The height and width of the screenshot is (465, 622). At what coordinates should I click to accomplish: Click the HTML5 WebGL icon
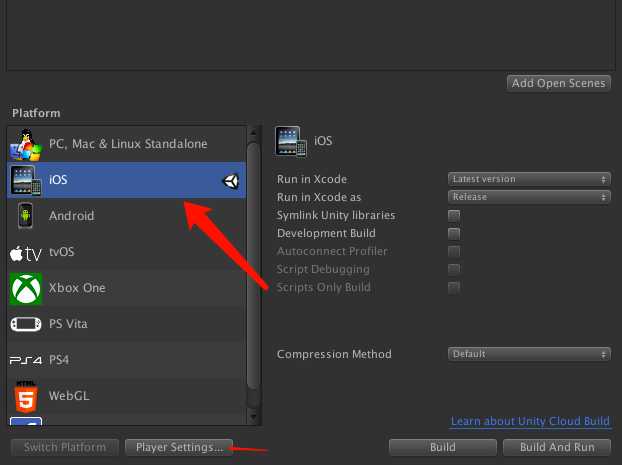pos(26,396)
